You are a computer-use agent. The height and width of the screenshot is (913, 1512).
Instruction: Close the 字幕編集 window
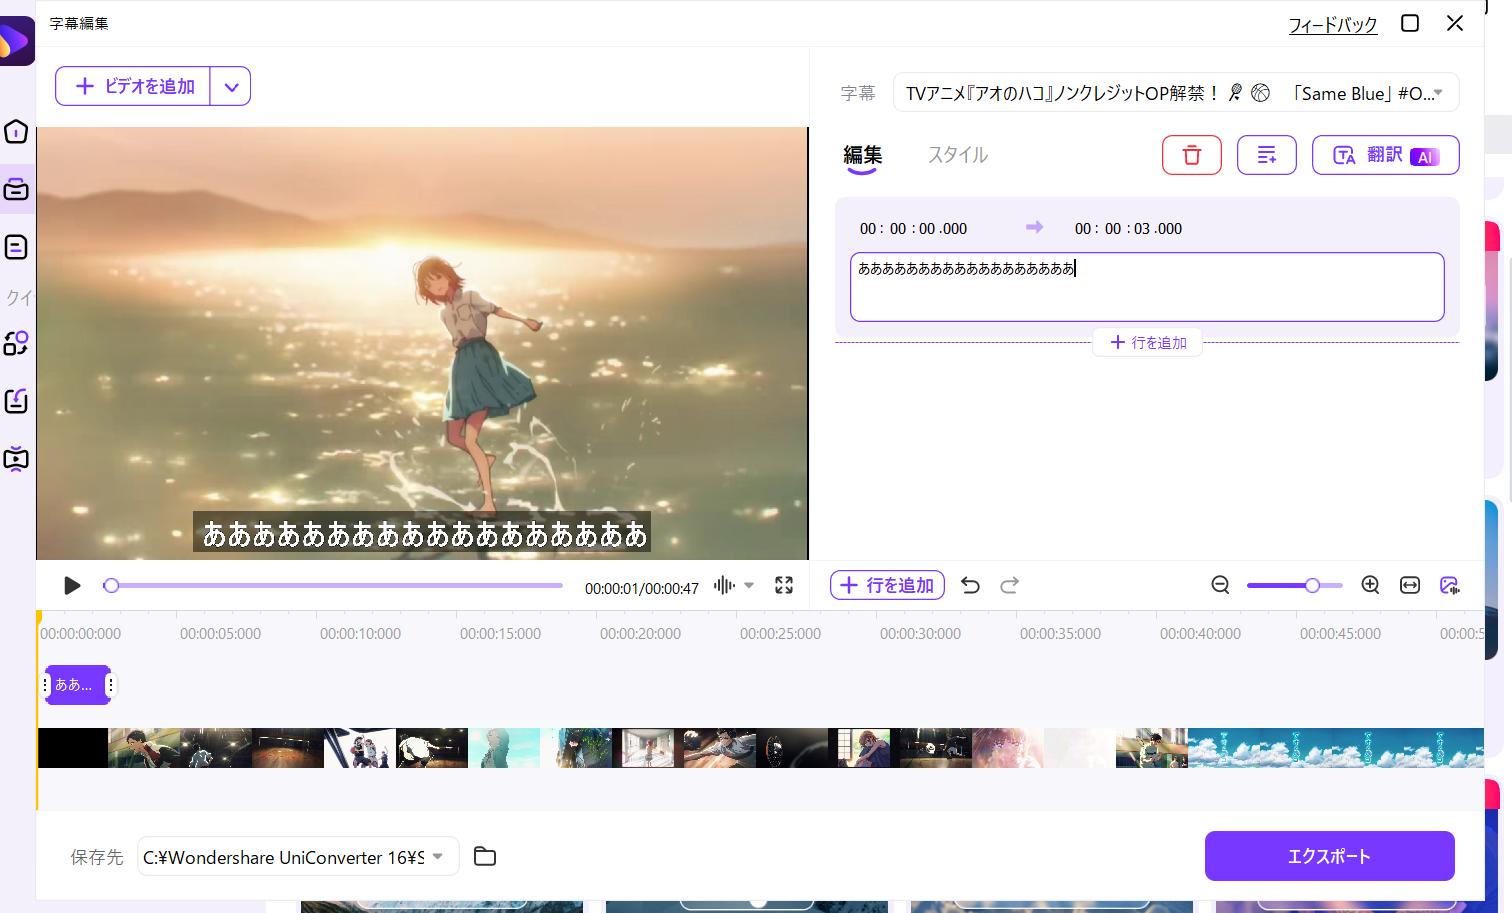tap(1455, 23)
